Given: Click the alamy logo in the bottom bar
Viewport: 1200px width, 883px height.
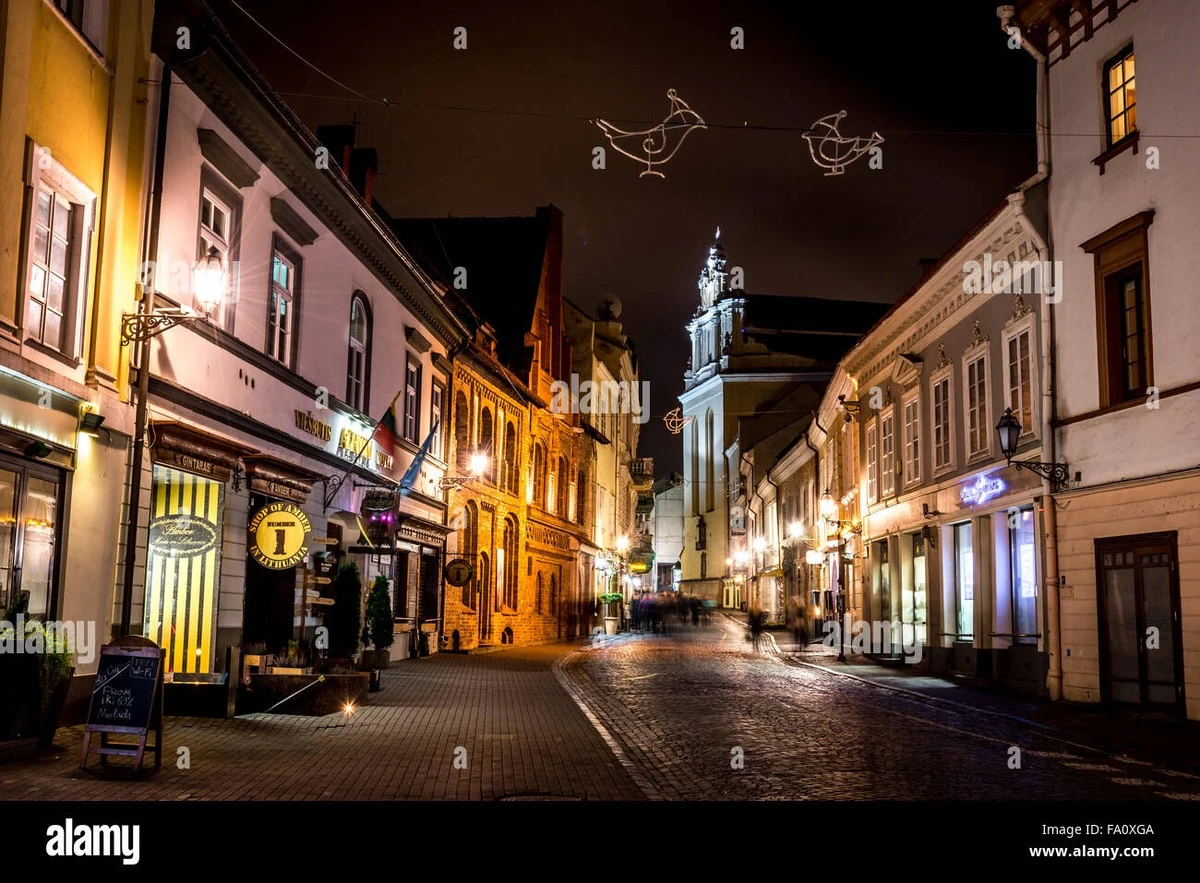Looking at the screenshot, I should (x=92, y=841).
